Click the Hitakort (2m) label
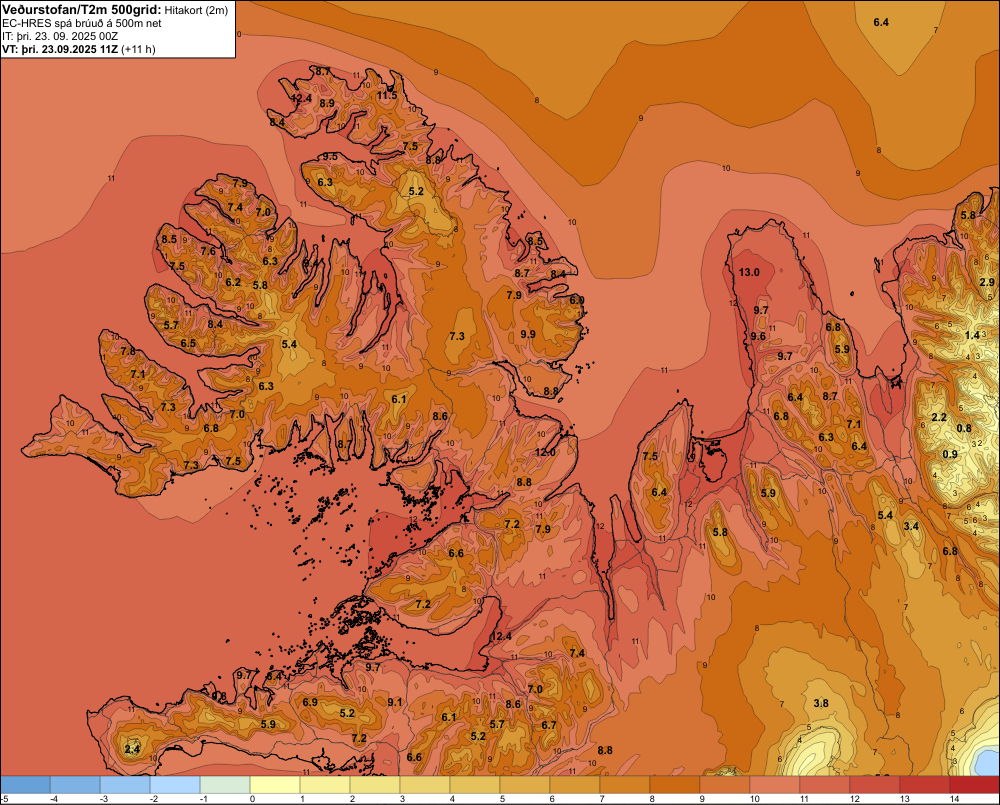This screenshot has width=1000, height=805. coord(196,10)
